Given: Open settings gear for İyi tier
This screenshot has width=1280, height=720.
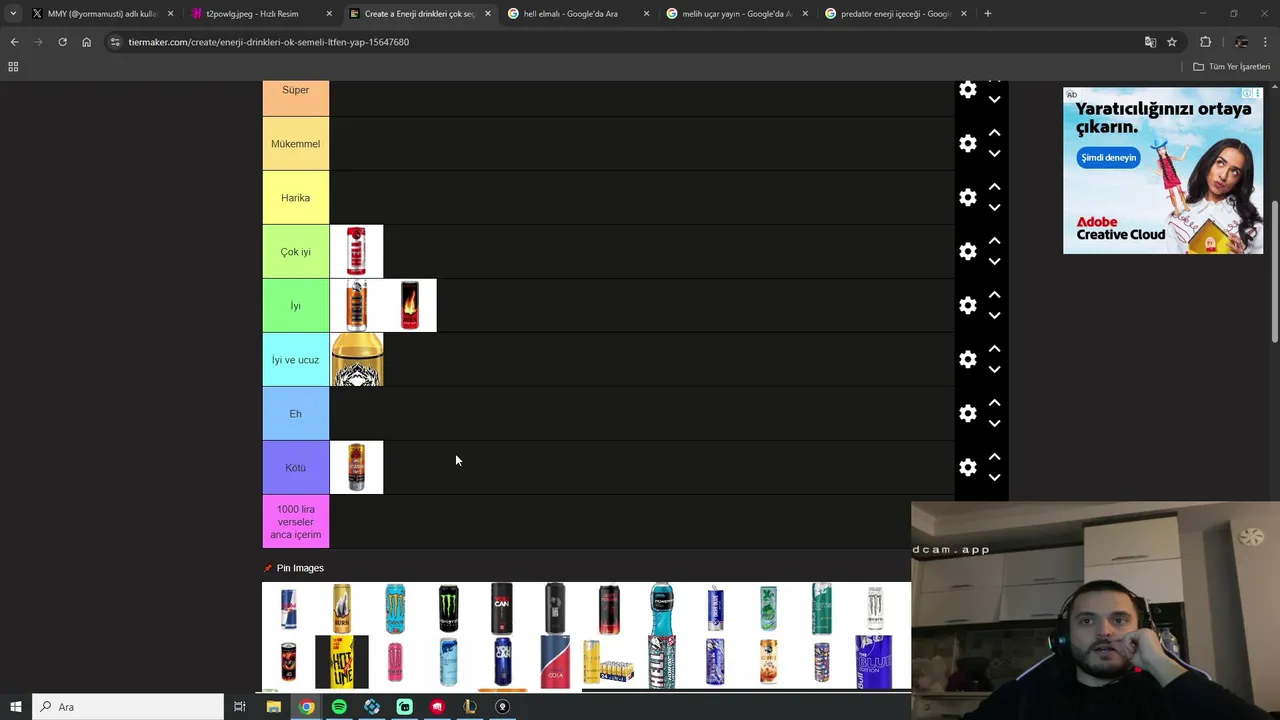Looking at the screenshot, I should (x=968, y=306).
